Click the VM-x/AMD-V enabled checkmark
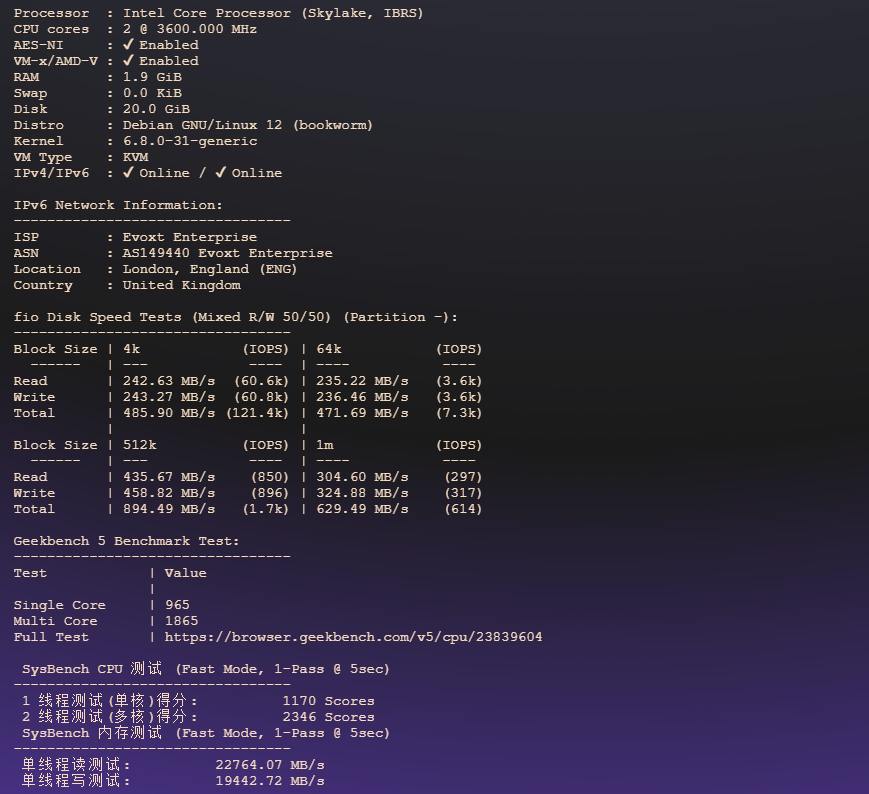Viewport: 869px width, 794px height. pyautogui.click(x=128, y=61)
